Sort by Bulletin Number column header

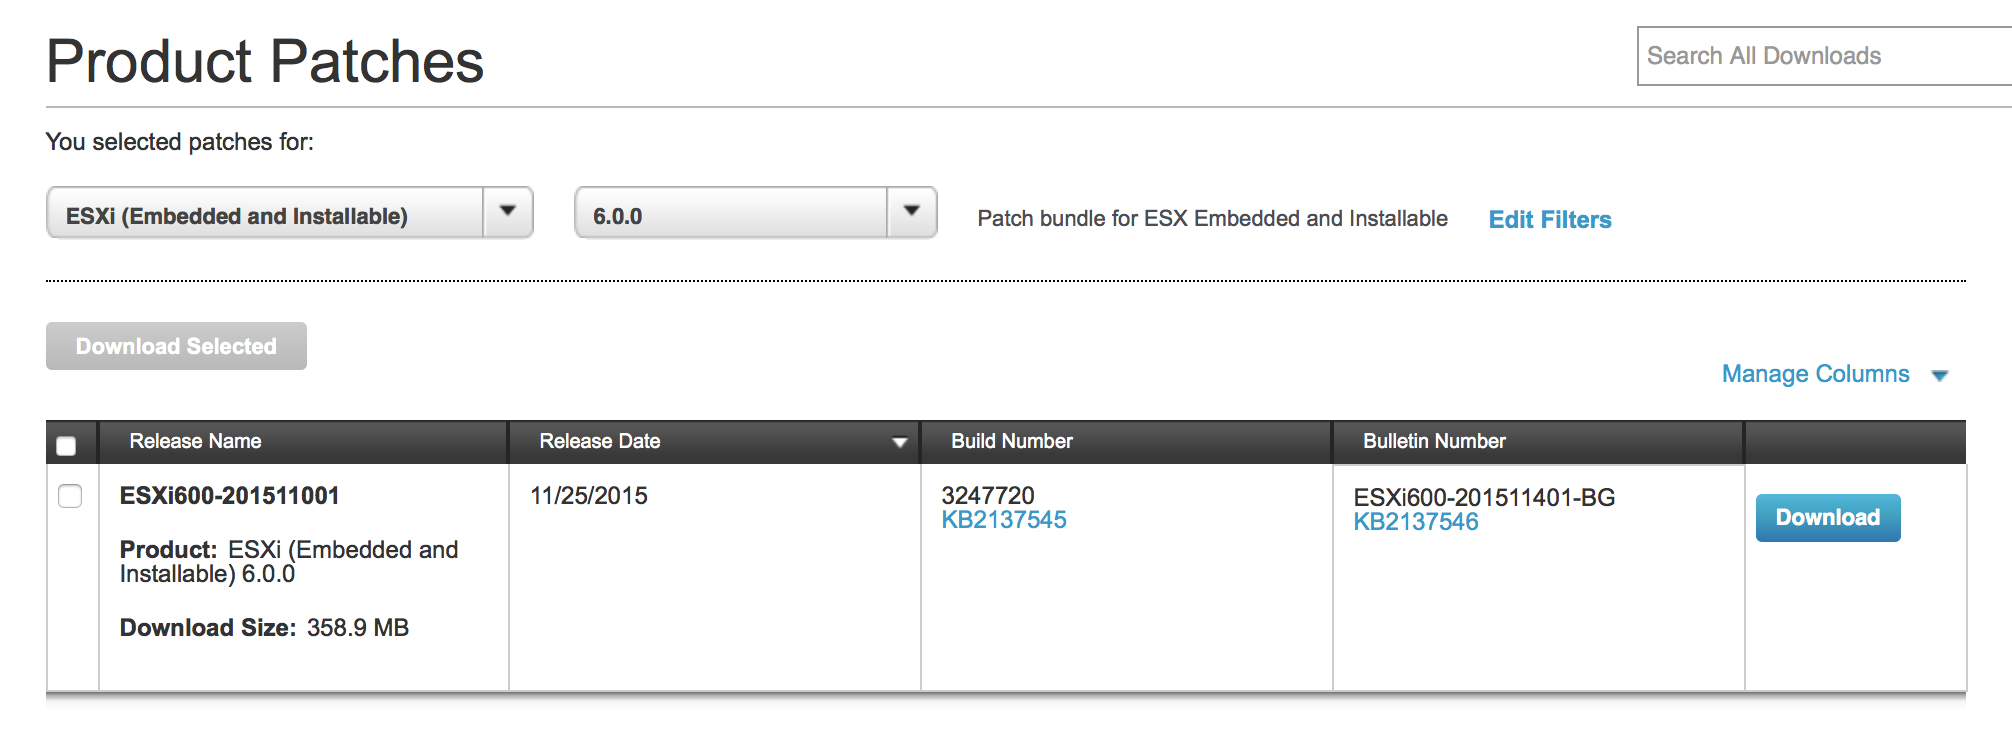[x=1434, y=441]
